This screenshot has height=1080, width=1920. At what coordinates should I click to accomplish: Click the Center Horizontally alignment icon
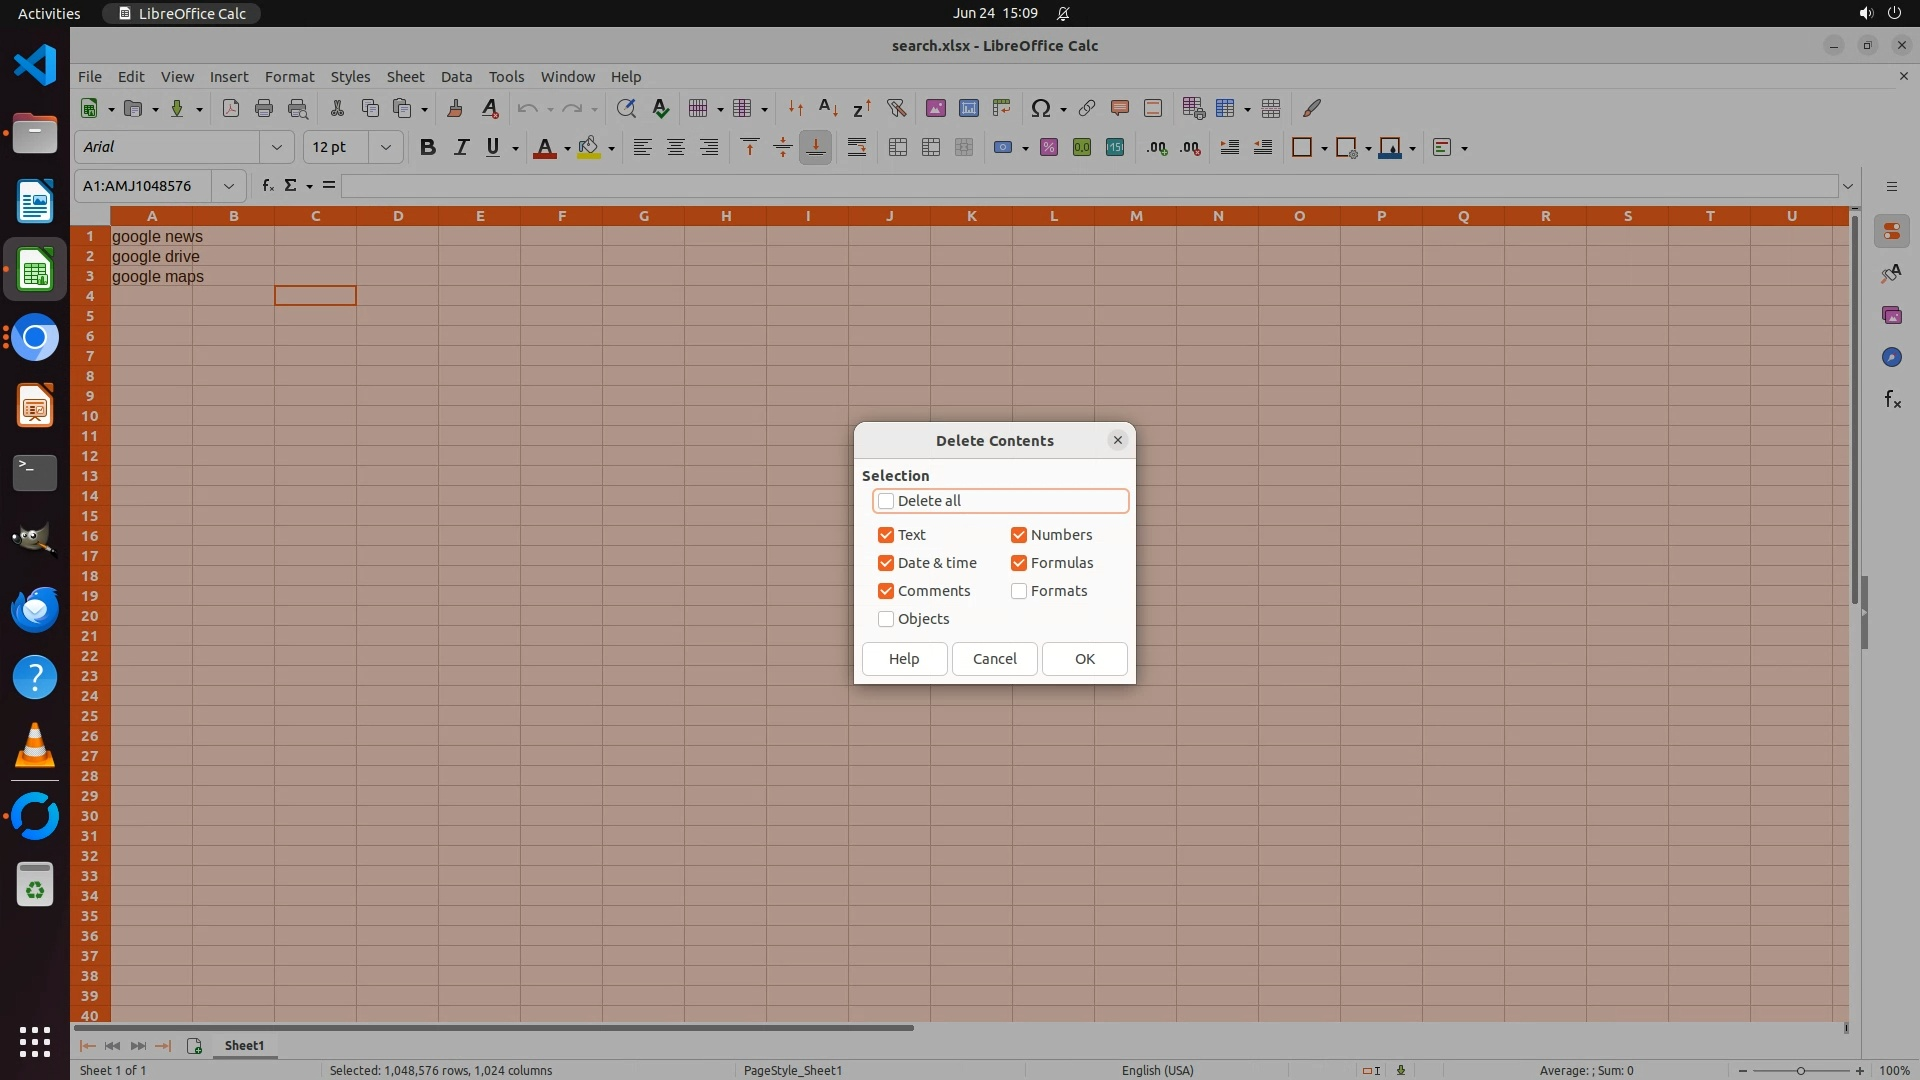click(676, 147)
